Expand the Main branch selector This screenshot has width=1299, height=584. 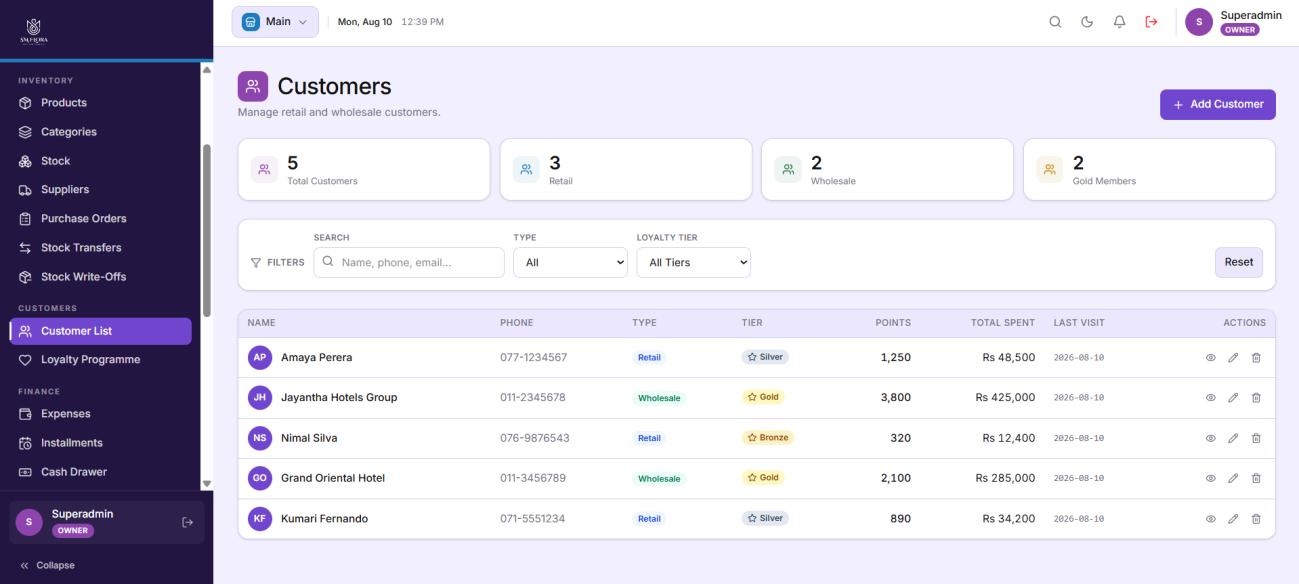coord(275,22)
